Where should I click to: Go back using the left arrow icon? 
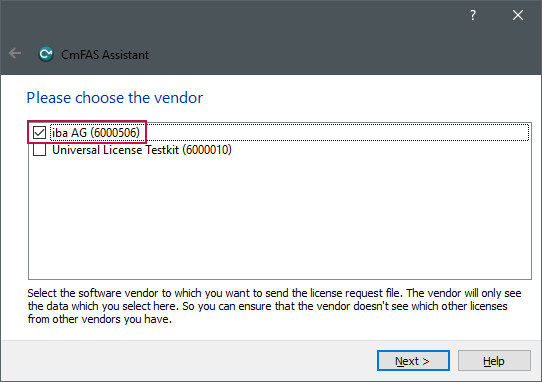[15, 54]
